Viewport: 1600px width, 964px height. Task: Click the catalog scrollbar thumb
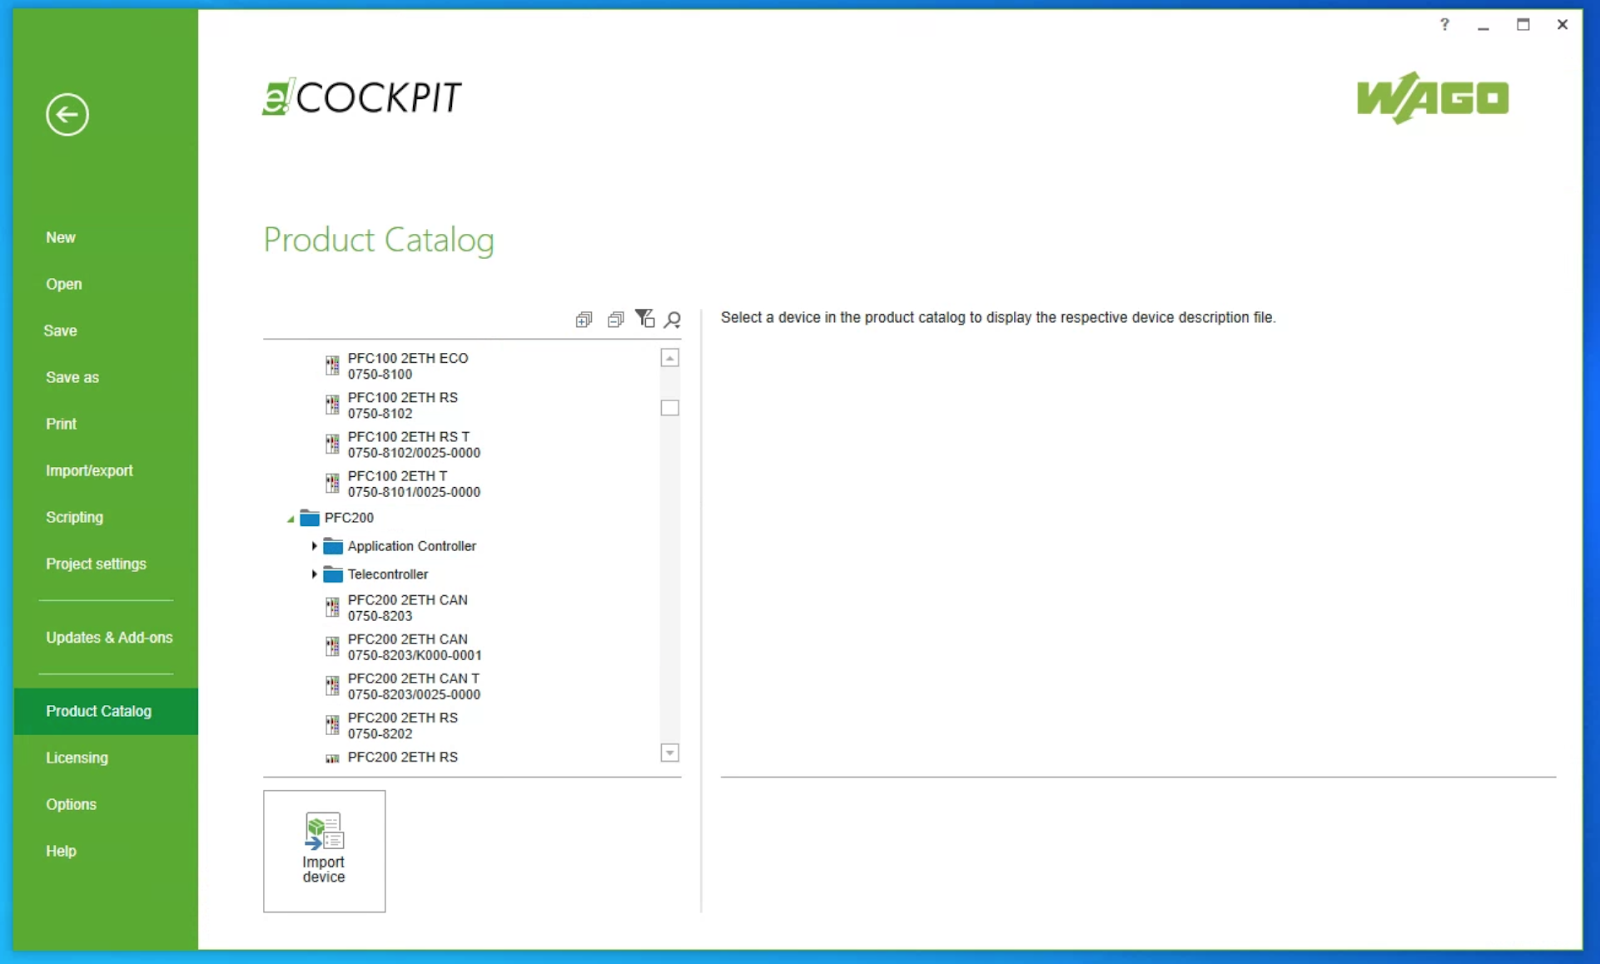(670, 408)
